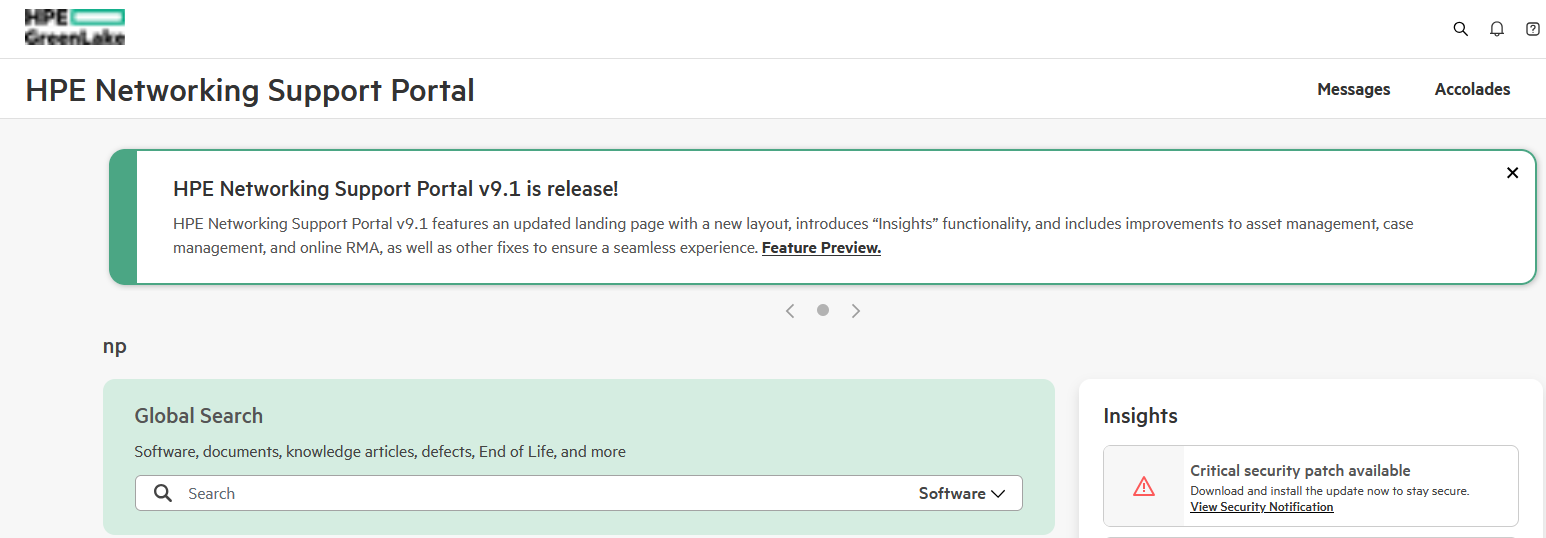The width and height of the screenshot is (1546, 538).
Task: Click the red warning triangle icon
Action: pos(1144,487)
